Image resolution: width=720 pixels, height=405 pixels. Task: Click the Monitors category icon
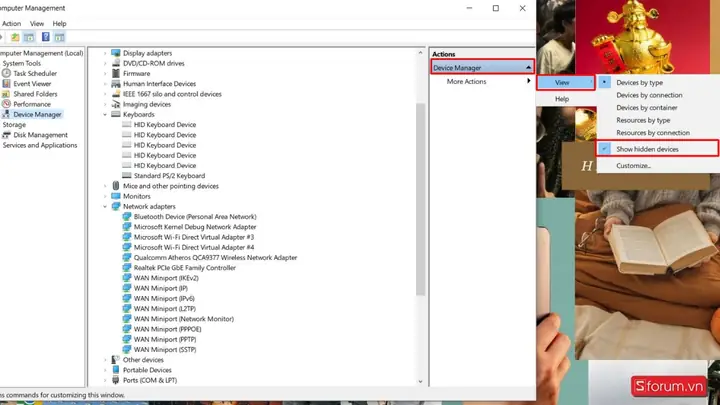pos(116,196)
